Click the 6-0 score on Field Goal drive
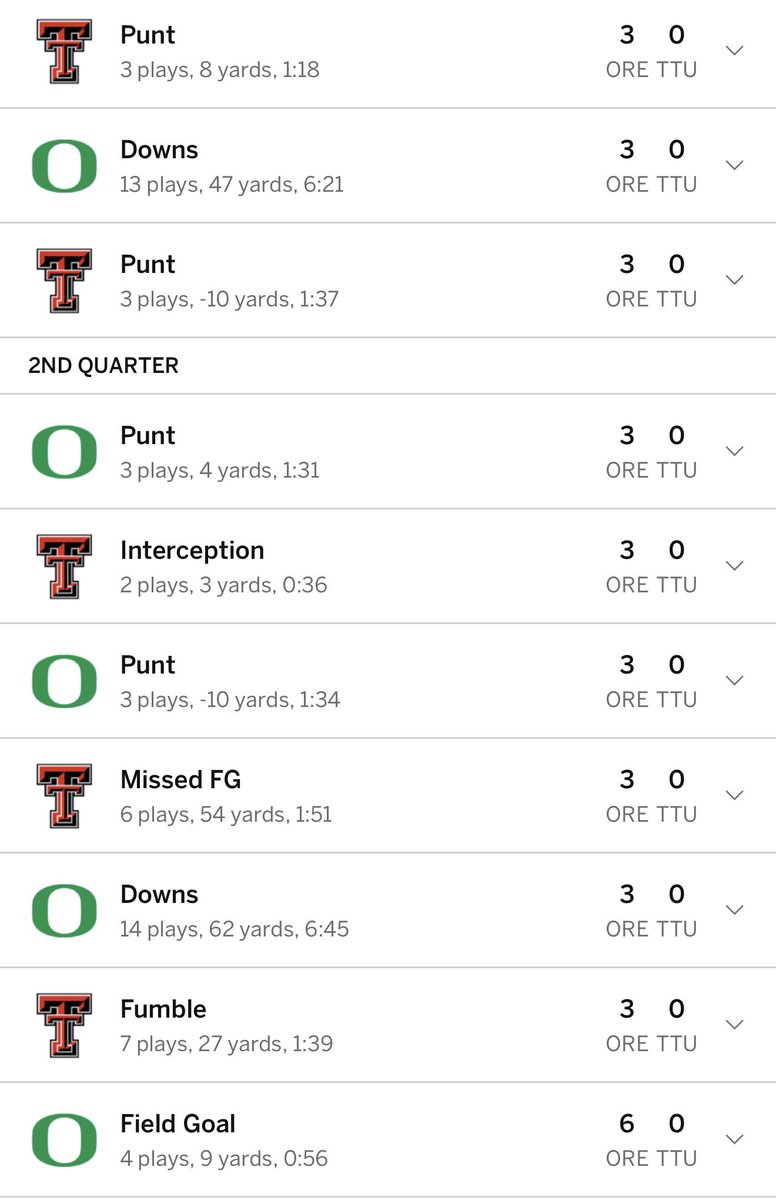This screenshot has height=1200, width=776. pos(651,1124)
